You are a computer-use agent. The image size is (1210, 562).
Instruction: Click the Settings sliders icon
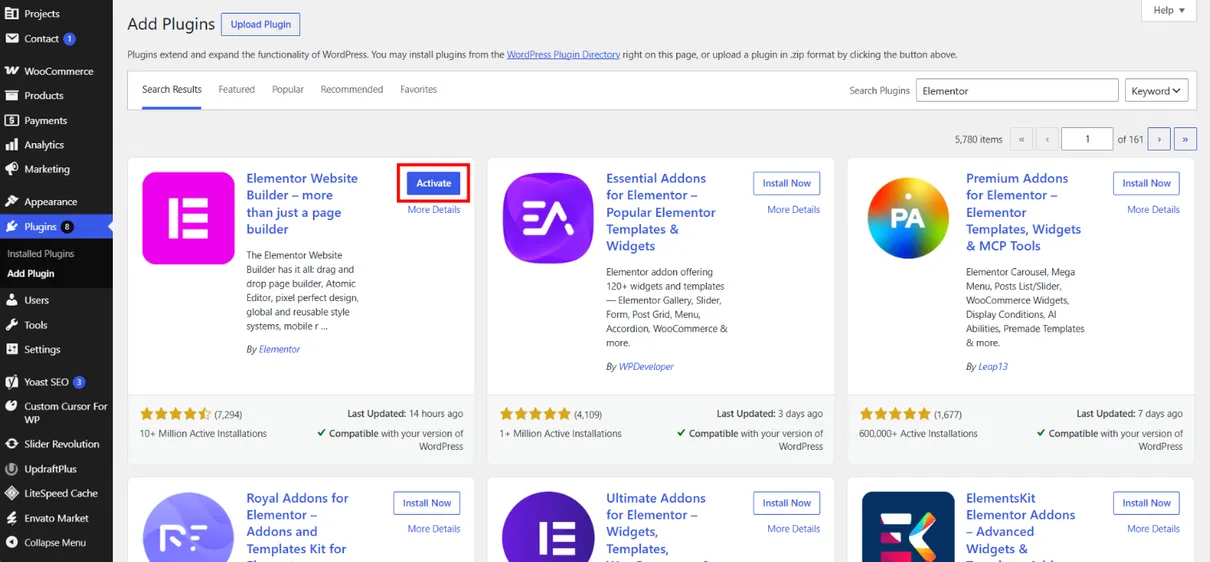pyautogui.click(x=12, y=349)
